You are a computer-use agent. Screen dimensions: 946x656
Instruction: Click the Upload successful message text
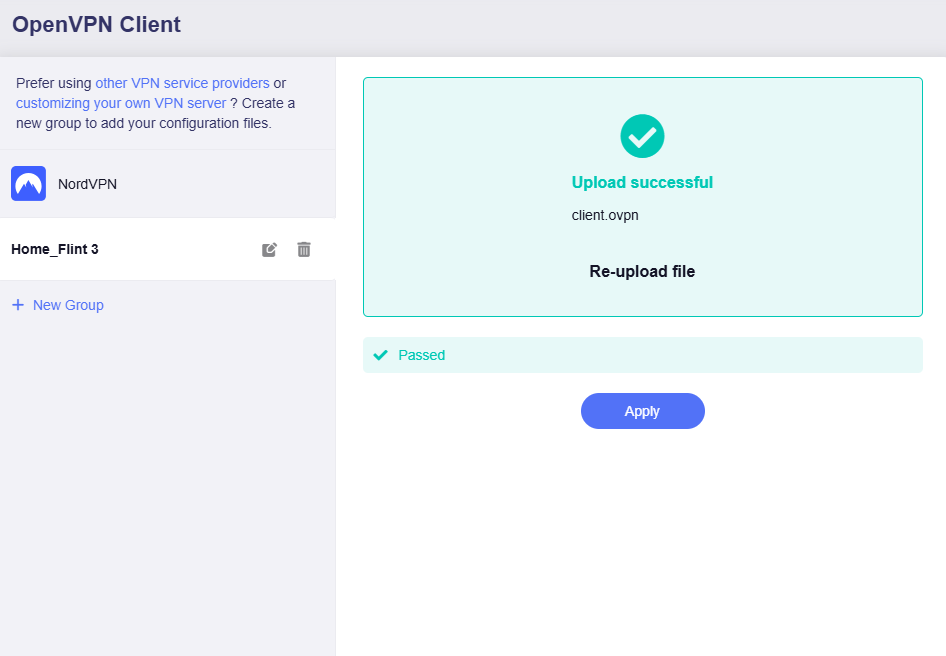click(642, 182)
